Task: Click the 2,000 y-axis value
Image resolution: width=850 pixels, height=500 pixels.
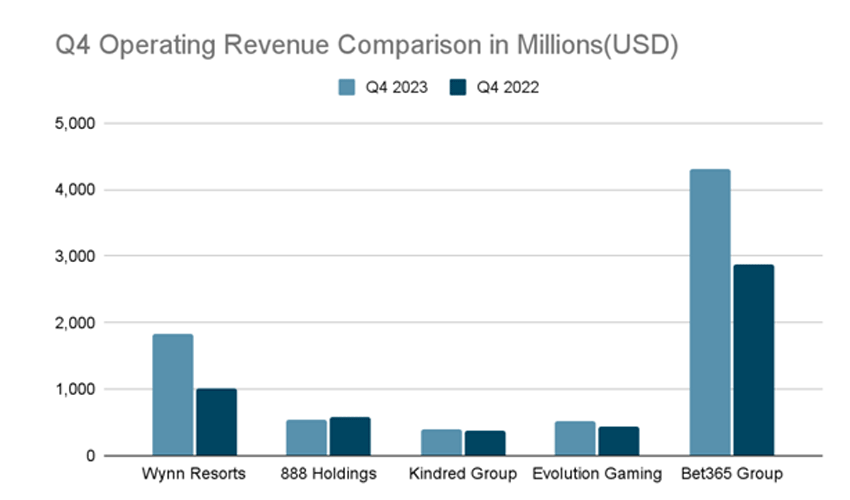Action: coord(75,323)
